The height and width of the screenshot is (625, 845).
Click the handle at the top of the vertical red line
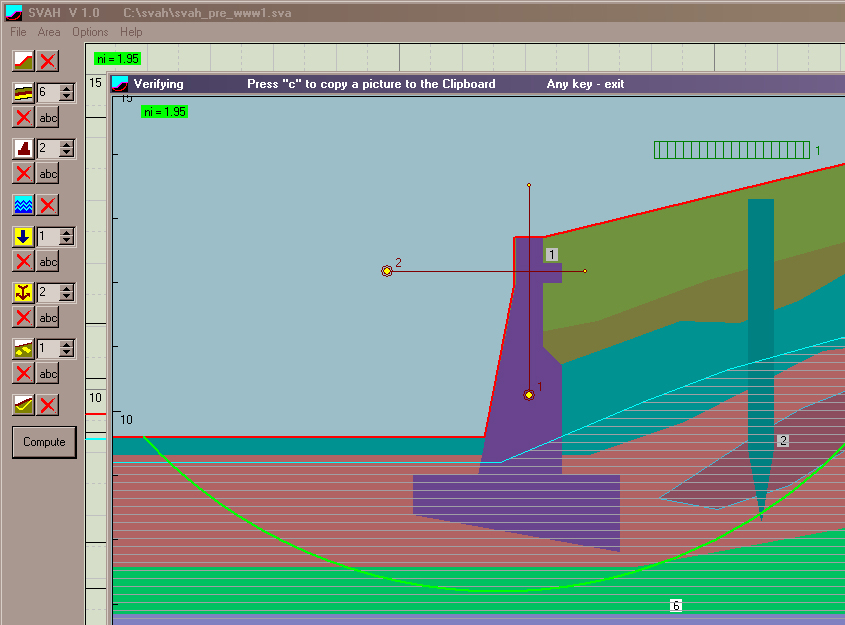[x=529, y=185]
